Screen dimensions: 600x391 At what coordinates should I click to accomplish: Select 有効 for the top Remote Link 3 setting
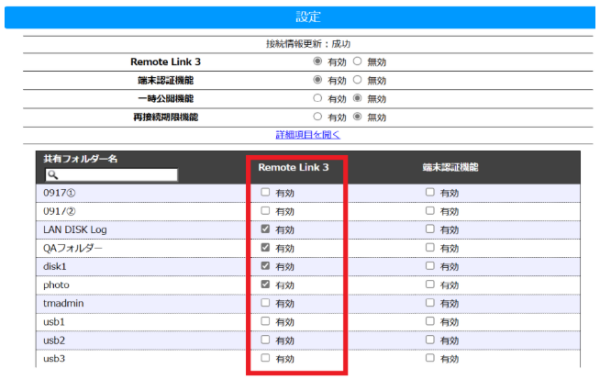click(317, 61)
